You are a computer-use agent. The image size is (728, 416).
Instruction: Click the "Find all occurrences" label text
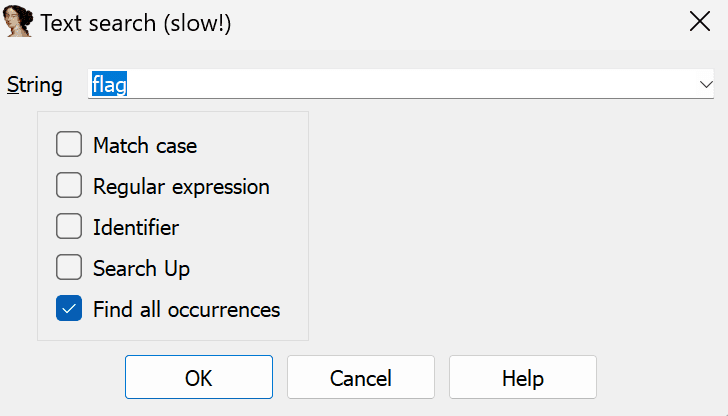[187, 309]
